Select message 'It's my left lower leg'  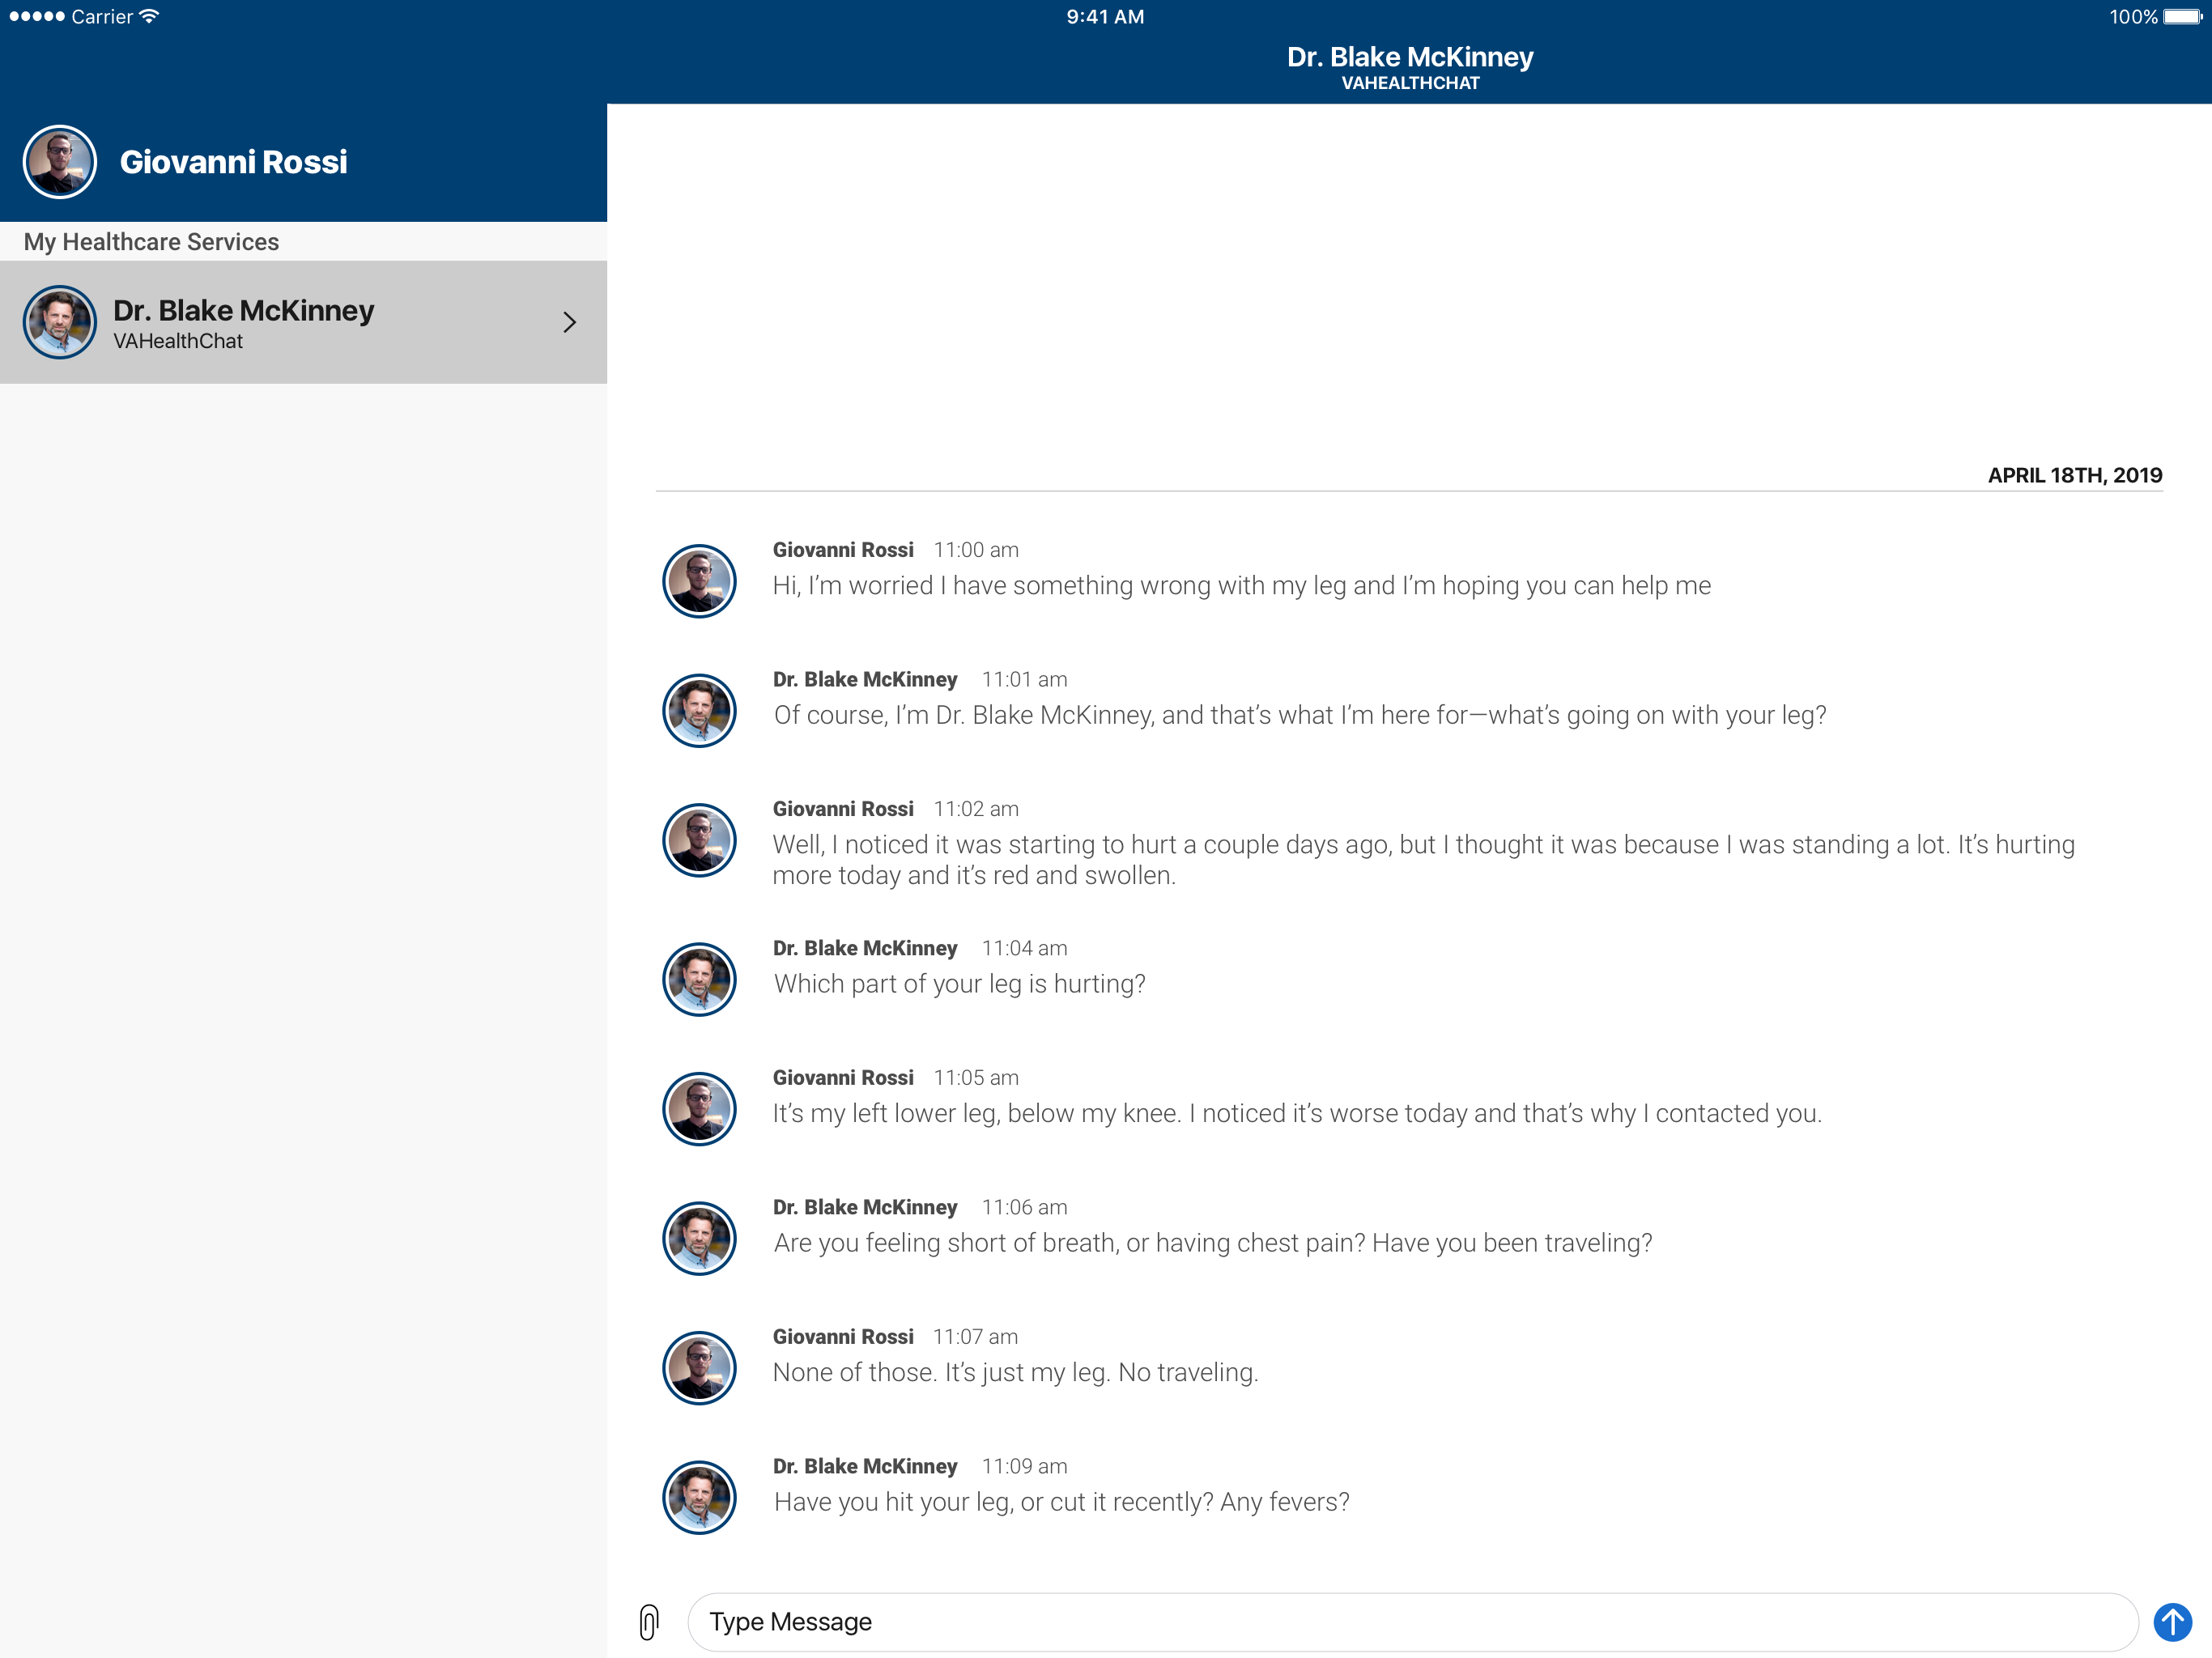tap(1297, 1114)
